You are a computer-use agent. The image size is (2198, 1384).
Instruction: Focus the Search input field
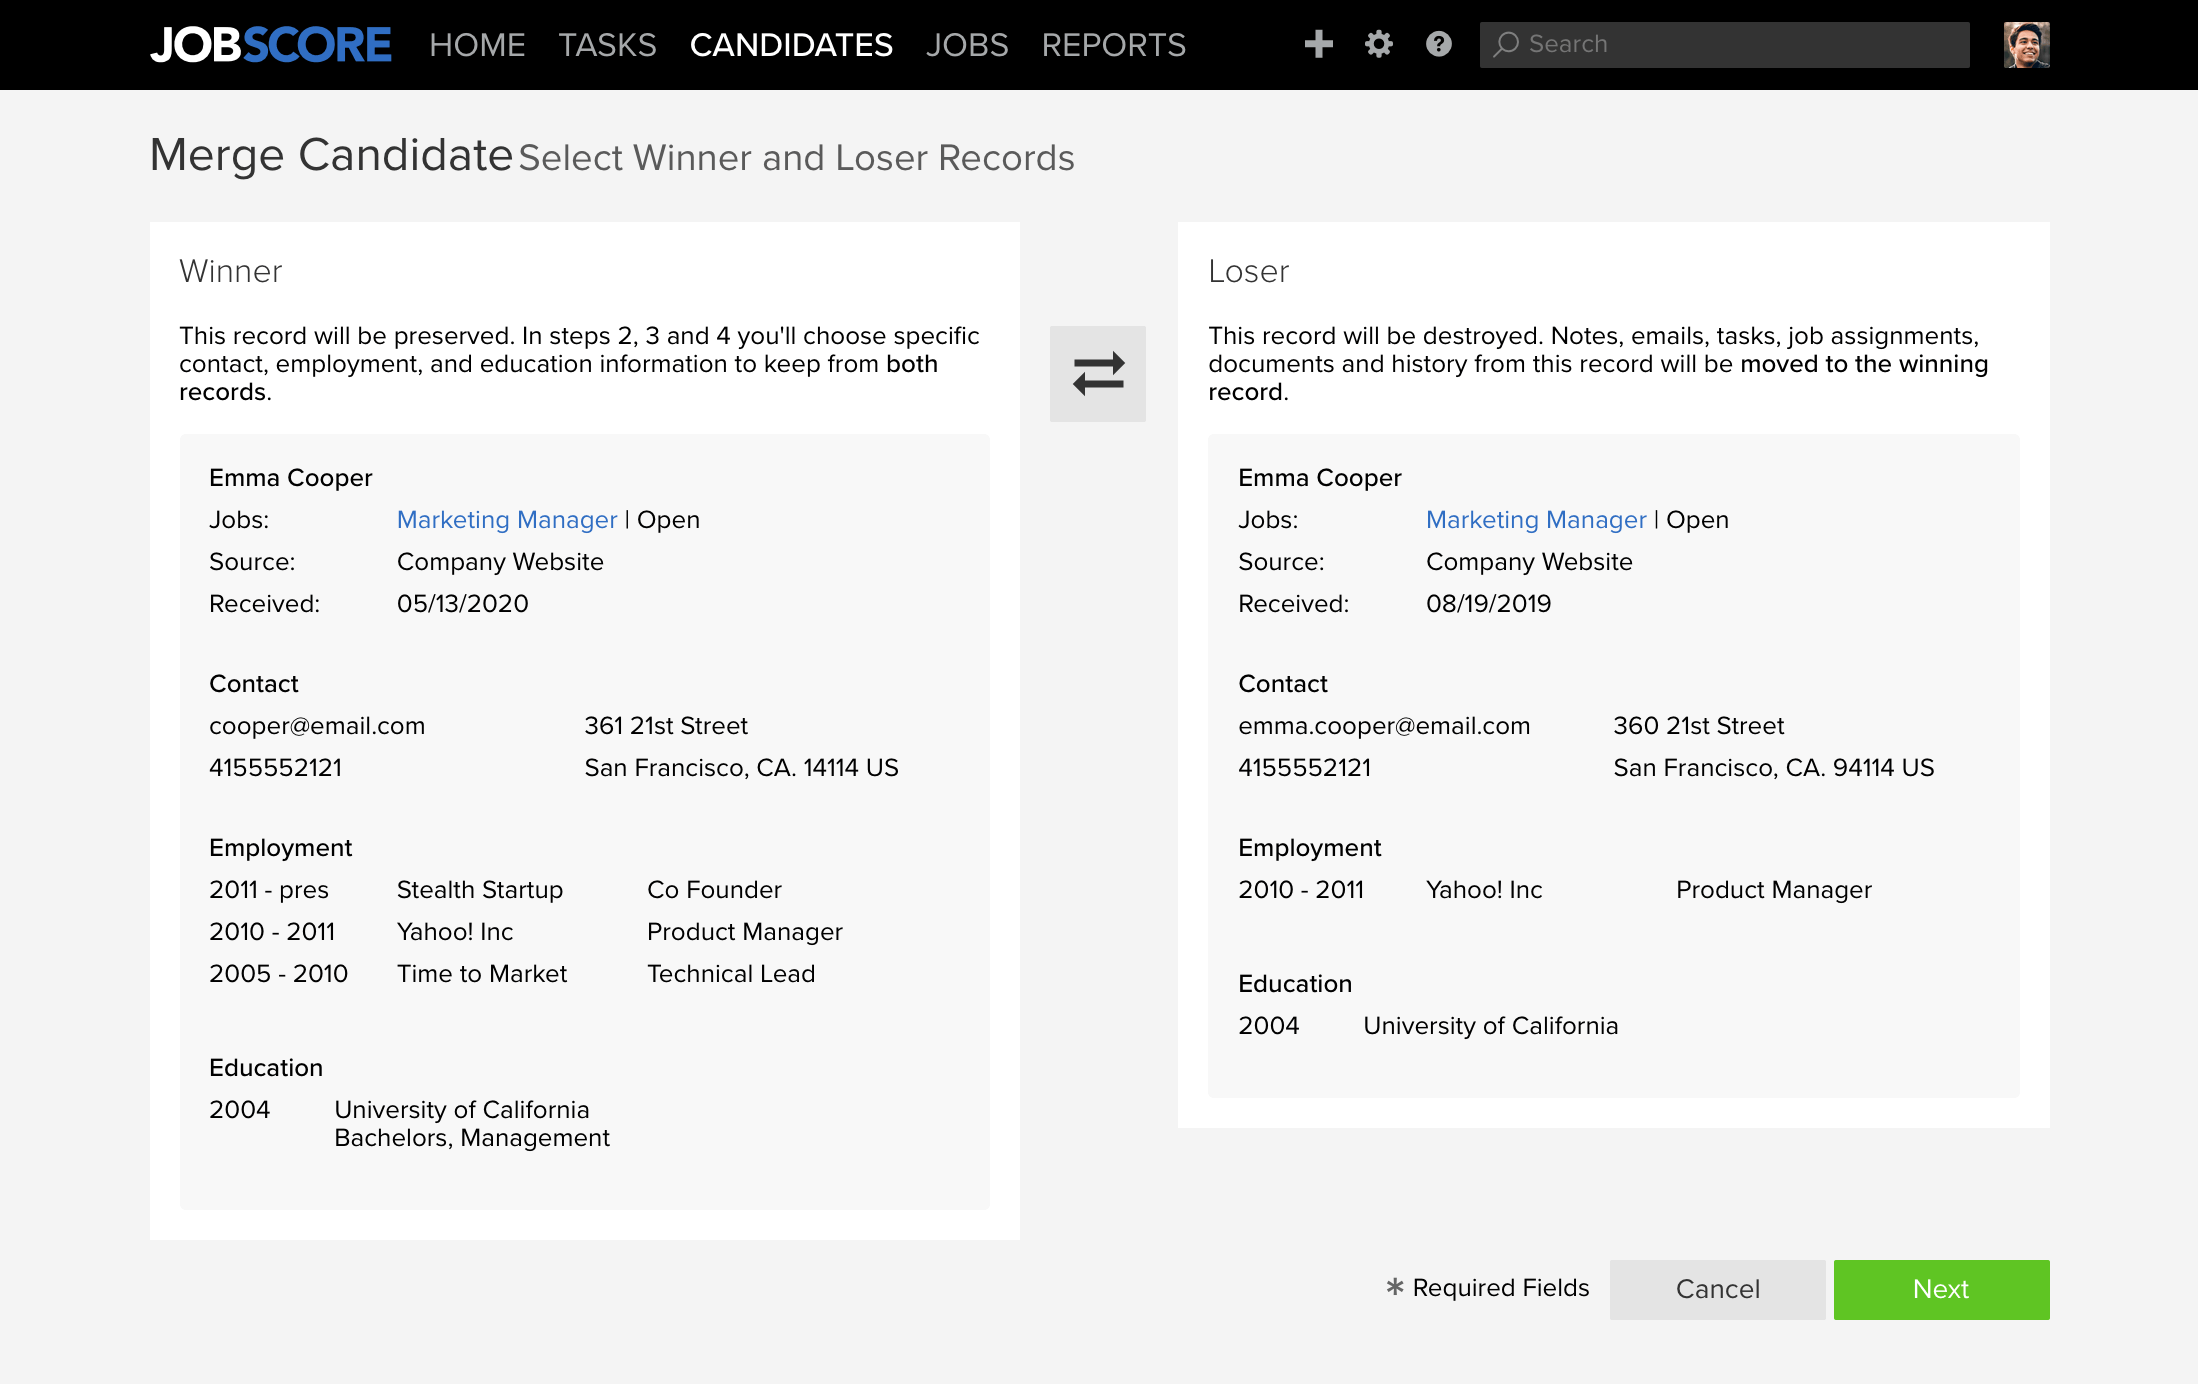[x=1725, y=45]
